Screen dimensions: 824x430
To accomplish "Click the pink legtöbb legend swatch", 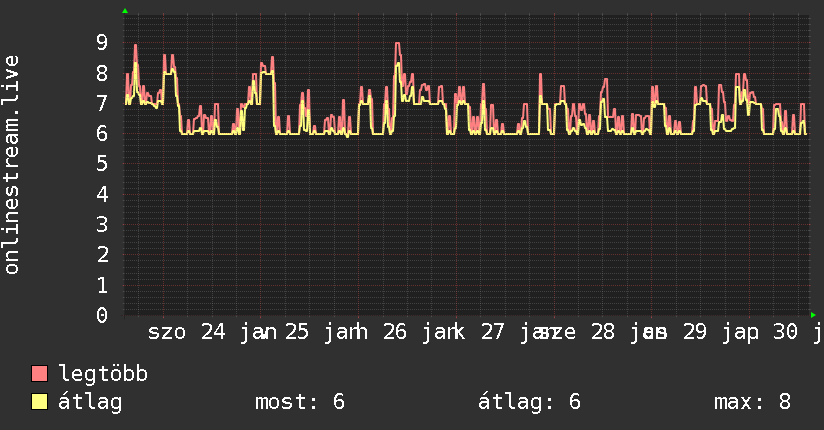I will 39,374.
